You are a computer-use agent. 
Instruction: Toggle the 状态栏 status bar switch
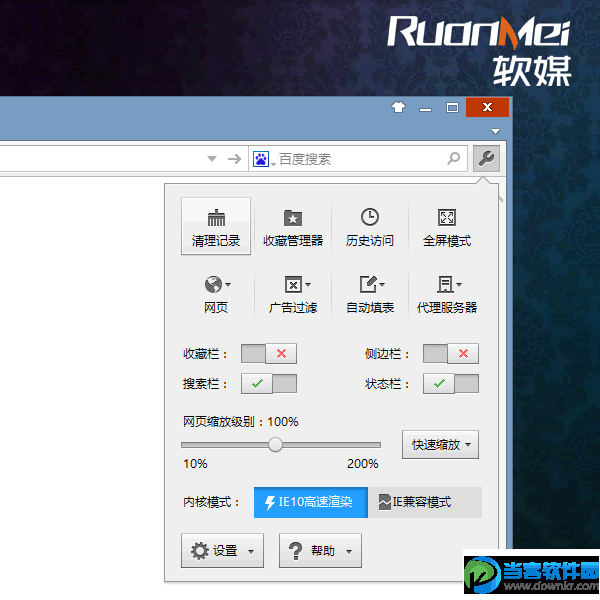coord(451,383)
